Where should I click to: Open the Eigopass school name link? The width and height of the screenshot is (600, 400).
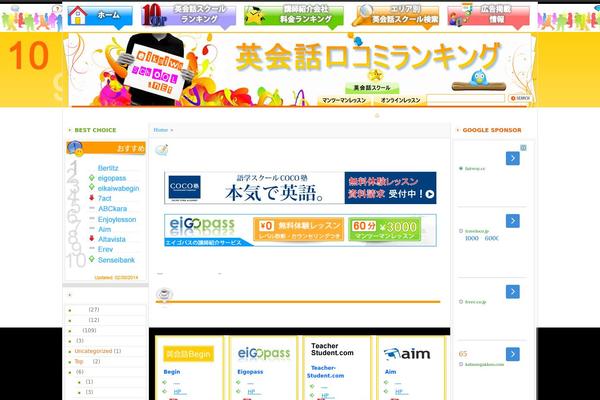[x=250, y=372]
